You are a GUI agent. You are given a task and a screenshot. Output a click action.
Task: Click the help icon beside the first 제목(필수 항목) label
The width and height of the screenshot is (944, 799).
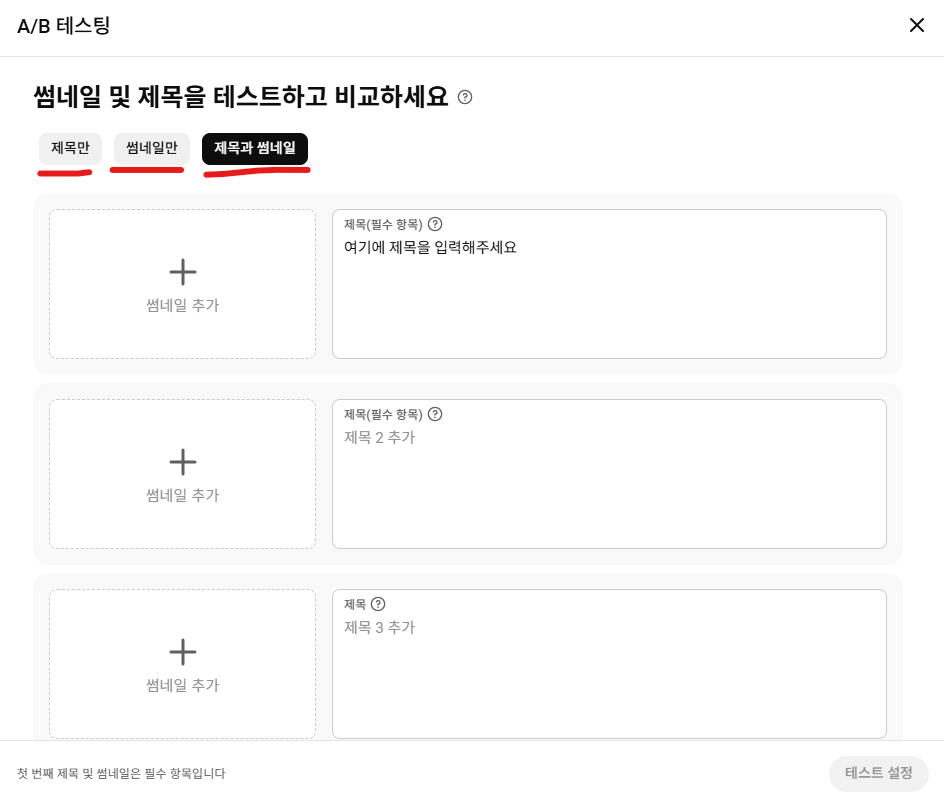[x=435, y=224]
